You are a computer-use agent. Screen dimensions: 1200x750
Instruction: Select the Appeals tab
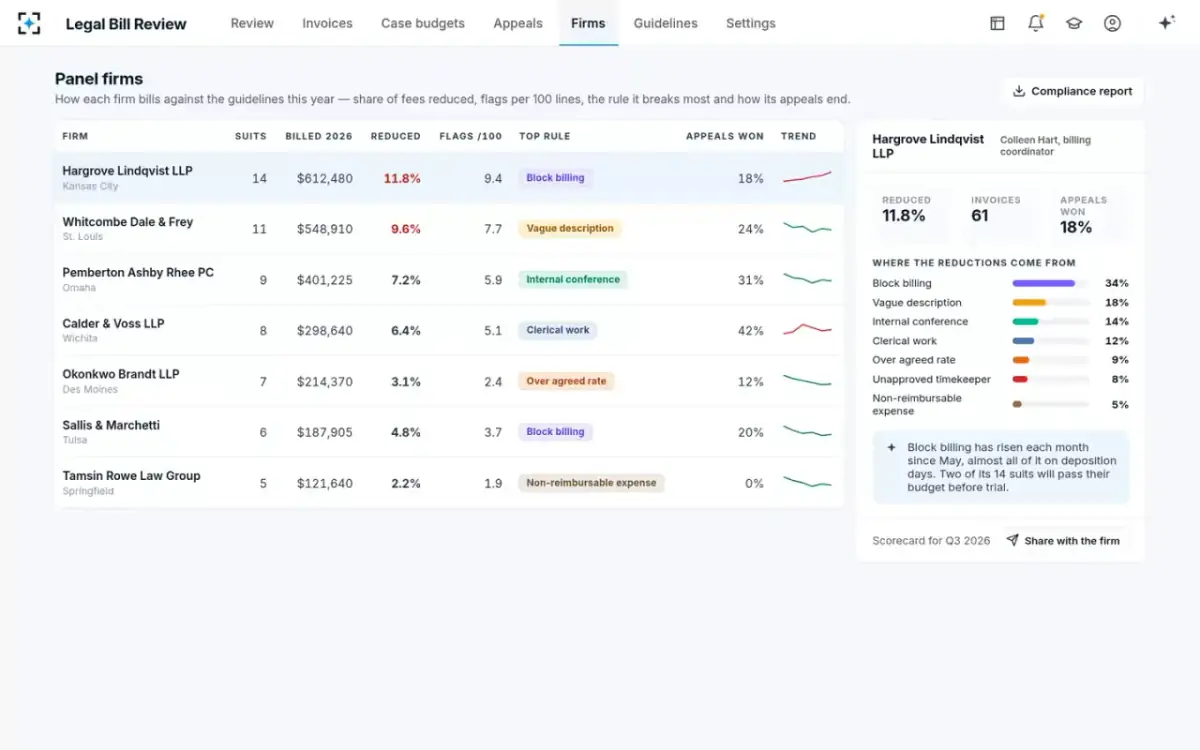tap(518, 23)
